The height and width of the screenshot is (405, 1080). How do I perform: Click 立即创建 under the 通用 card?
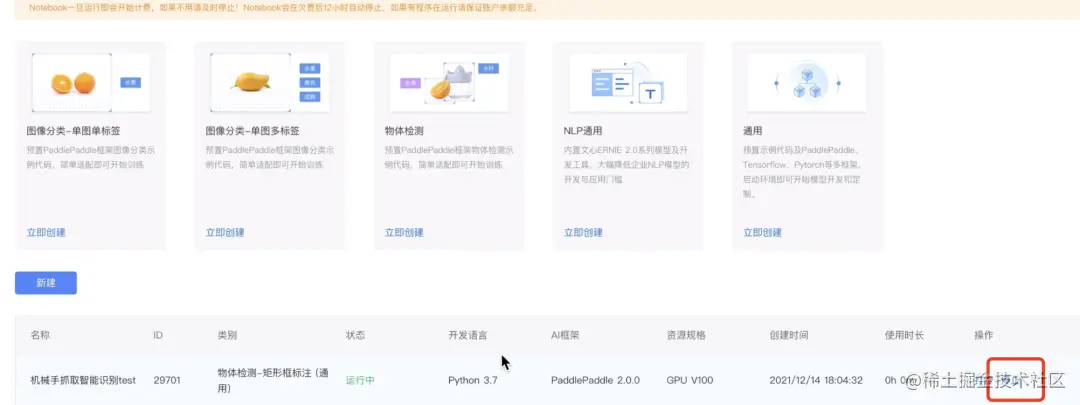tap(762, 233)
